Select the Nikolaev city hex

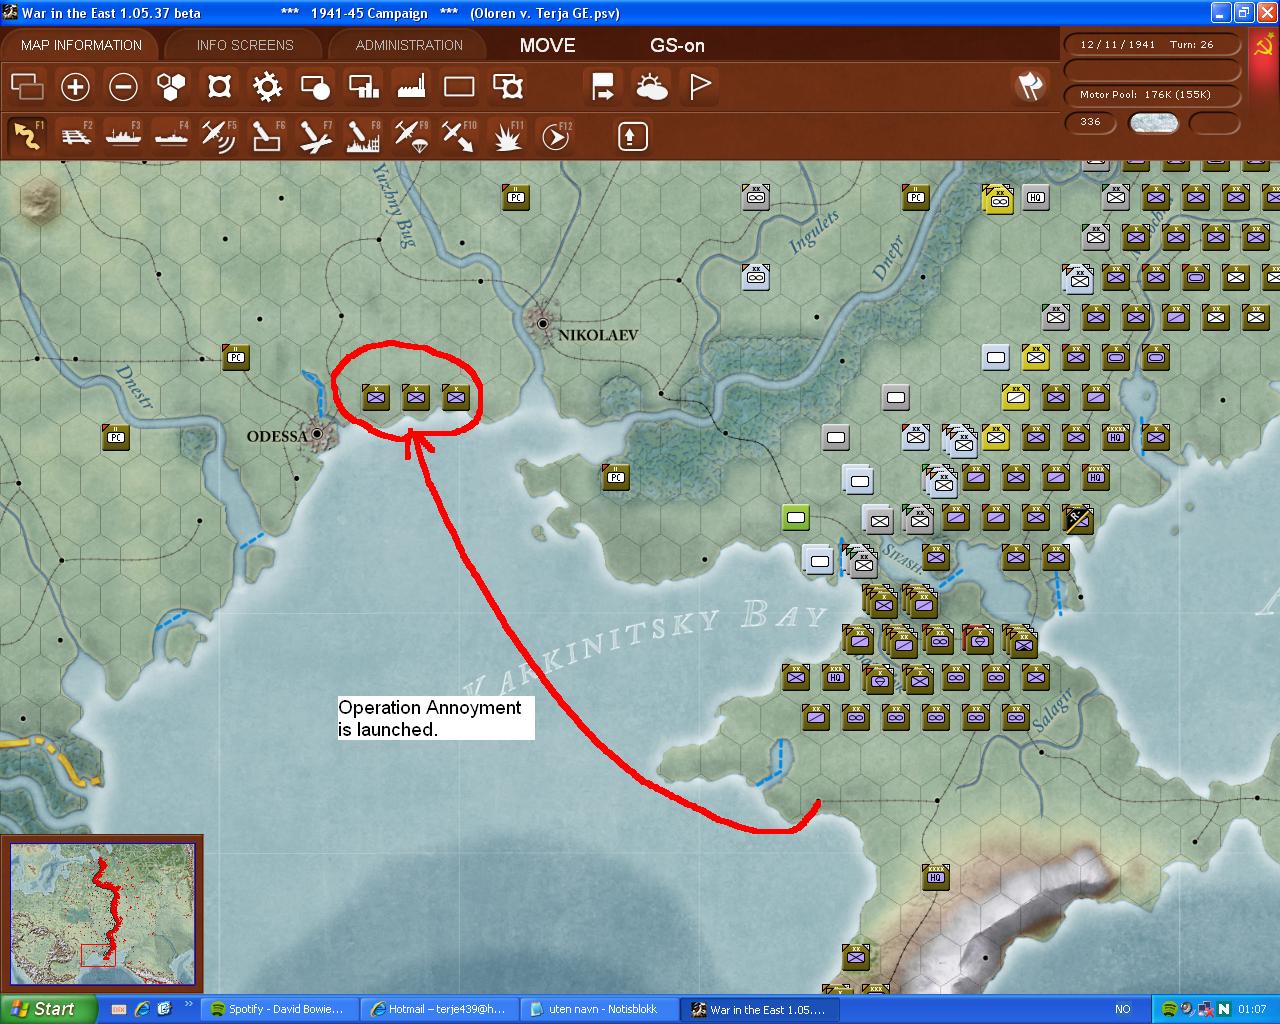point(543,323)
